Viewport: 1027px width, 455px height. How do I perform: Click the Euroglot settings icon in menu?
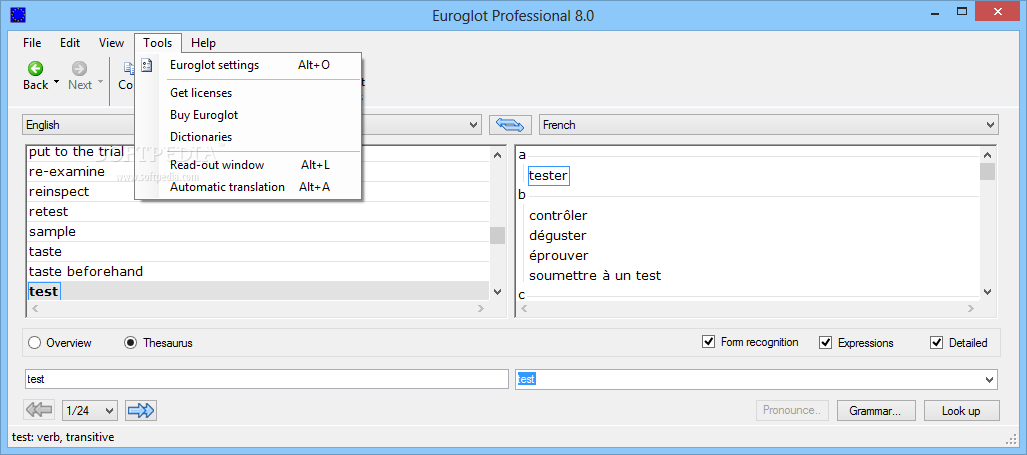(x=147, y=65)
